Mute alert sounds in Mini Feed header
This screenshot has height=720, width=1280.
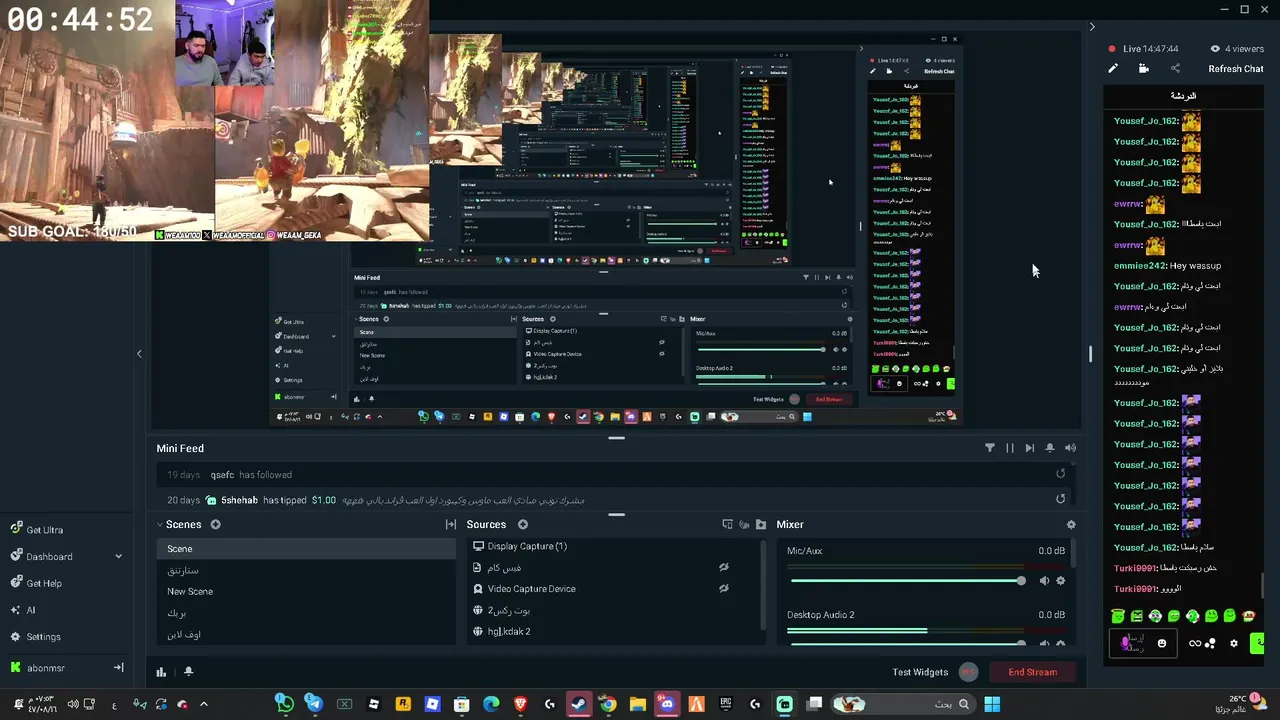[x=1070, y=448]
